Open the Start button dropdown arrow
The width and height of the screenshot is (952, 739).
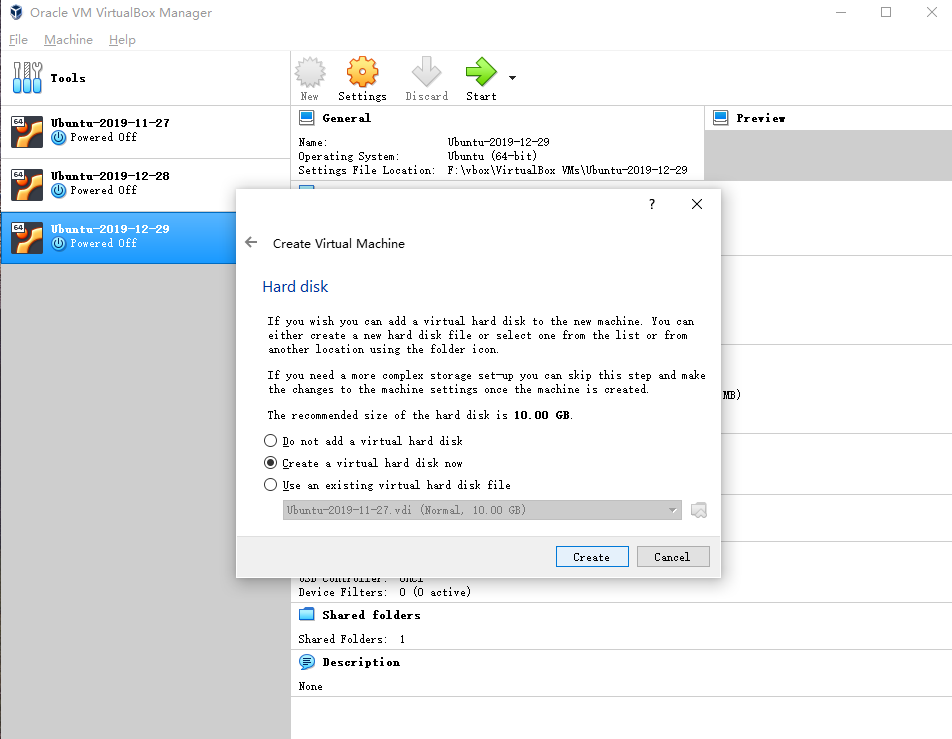pyautogui.click(x=512, y=78)
